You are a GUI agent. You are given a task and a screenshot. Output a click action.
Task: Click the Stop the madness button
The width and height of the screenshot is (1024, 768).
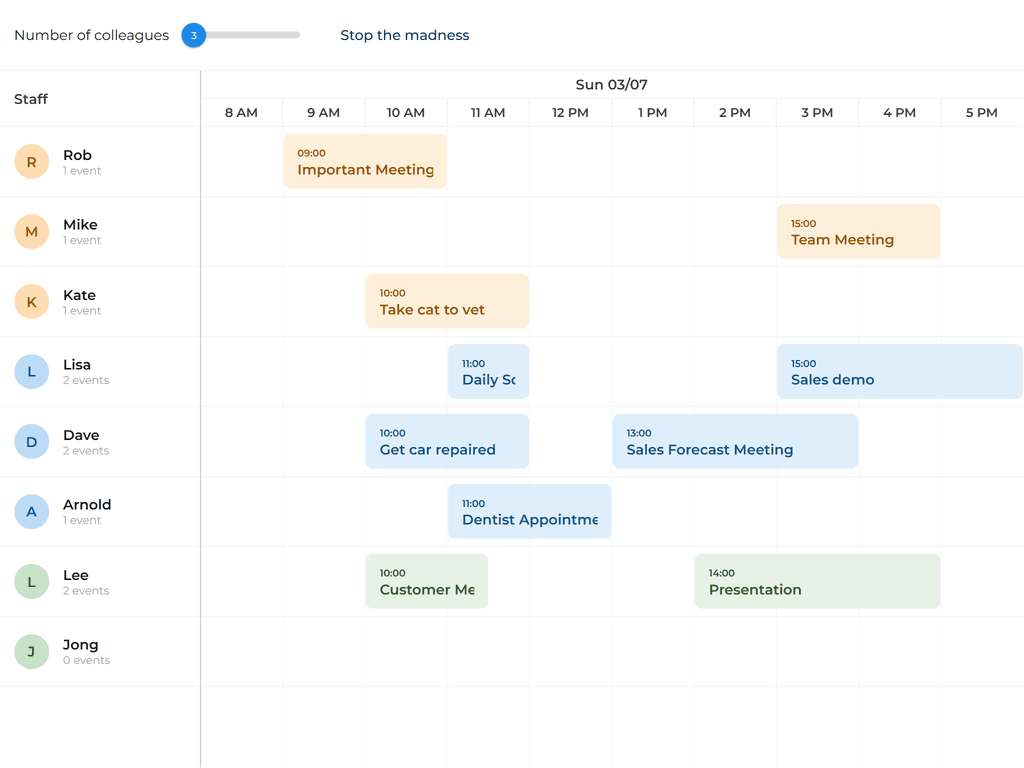[x=404, y=35]
